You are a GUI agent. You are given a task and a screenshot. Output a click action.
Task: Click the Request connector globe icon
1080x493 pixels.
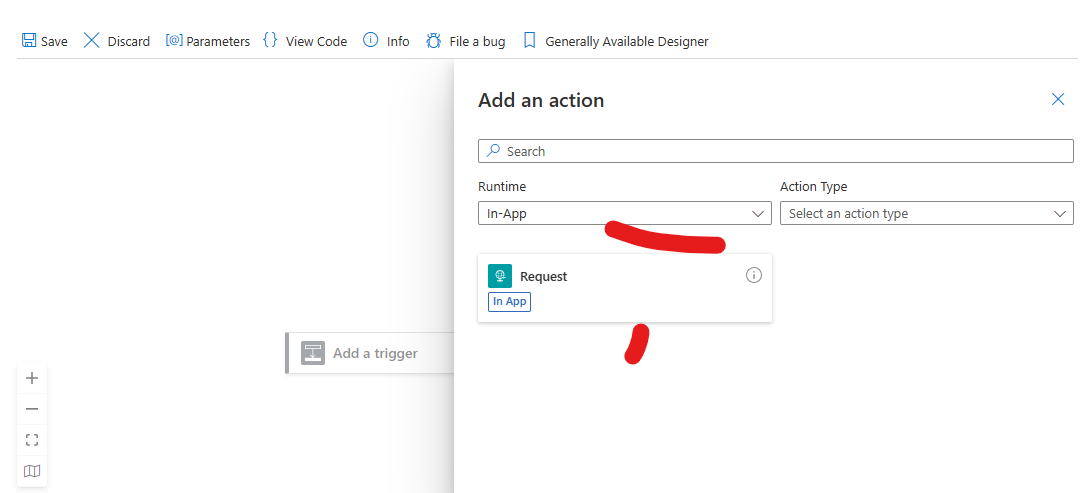coord(500,276)
